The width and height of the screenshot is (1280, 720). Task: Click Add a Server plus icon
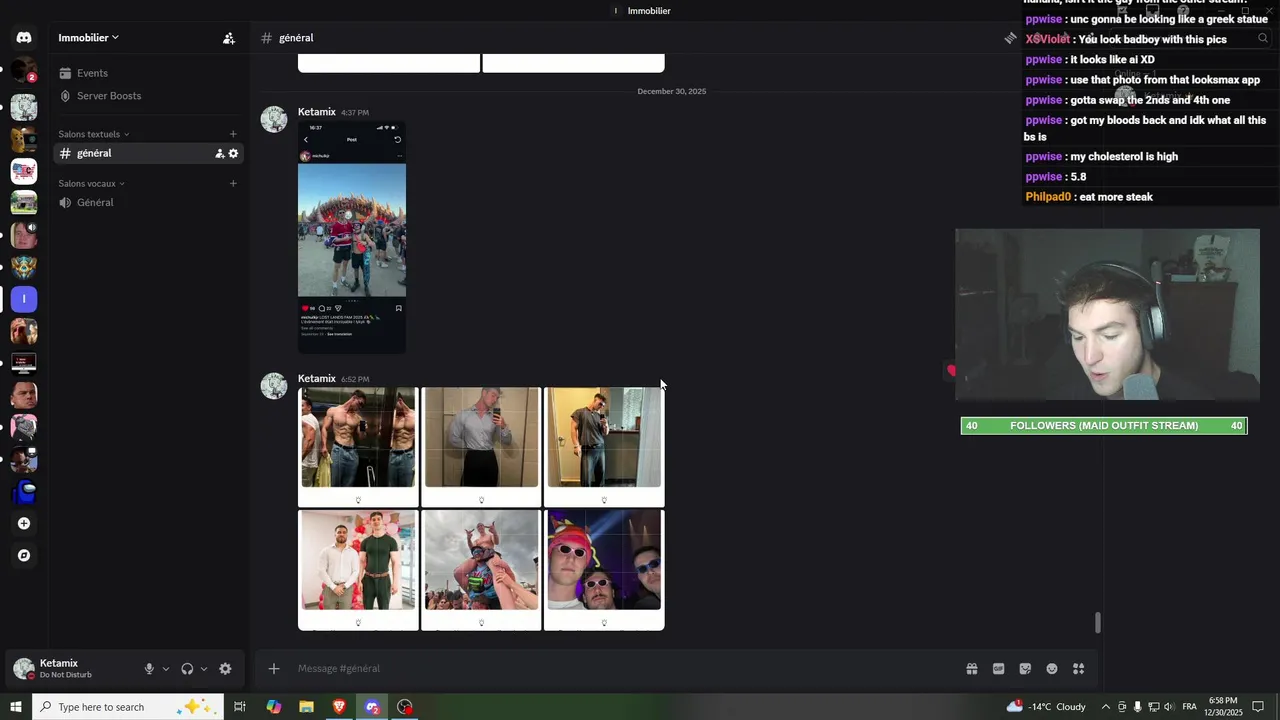(24, 523)
